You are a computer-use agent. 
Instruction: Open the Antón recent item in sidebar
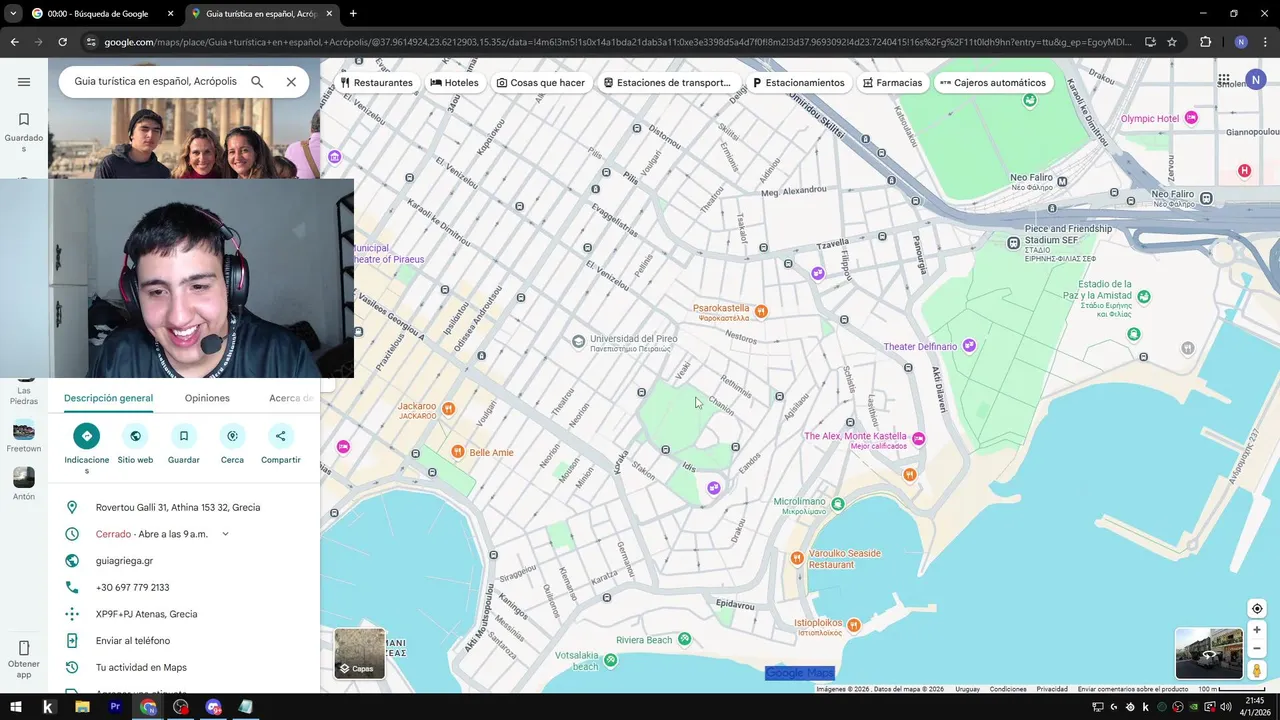(x=24, y=484)
